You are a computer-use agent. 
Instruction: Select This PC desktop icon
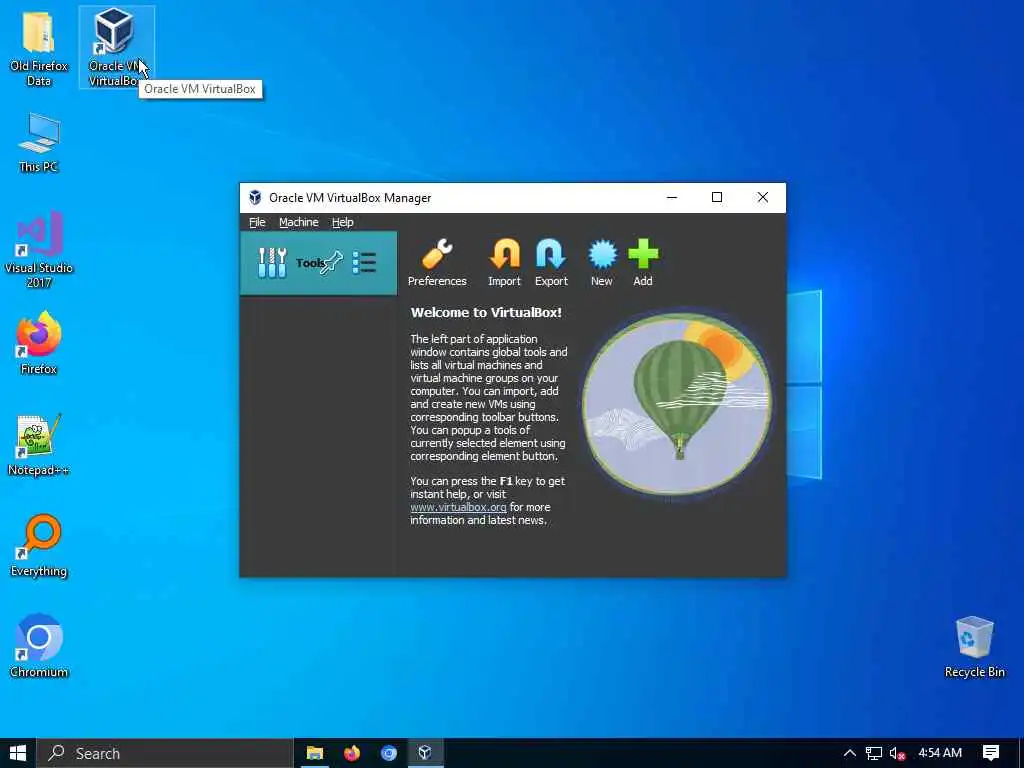39,142
